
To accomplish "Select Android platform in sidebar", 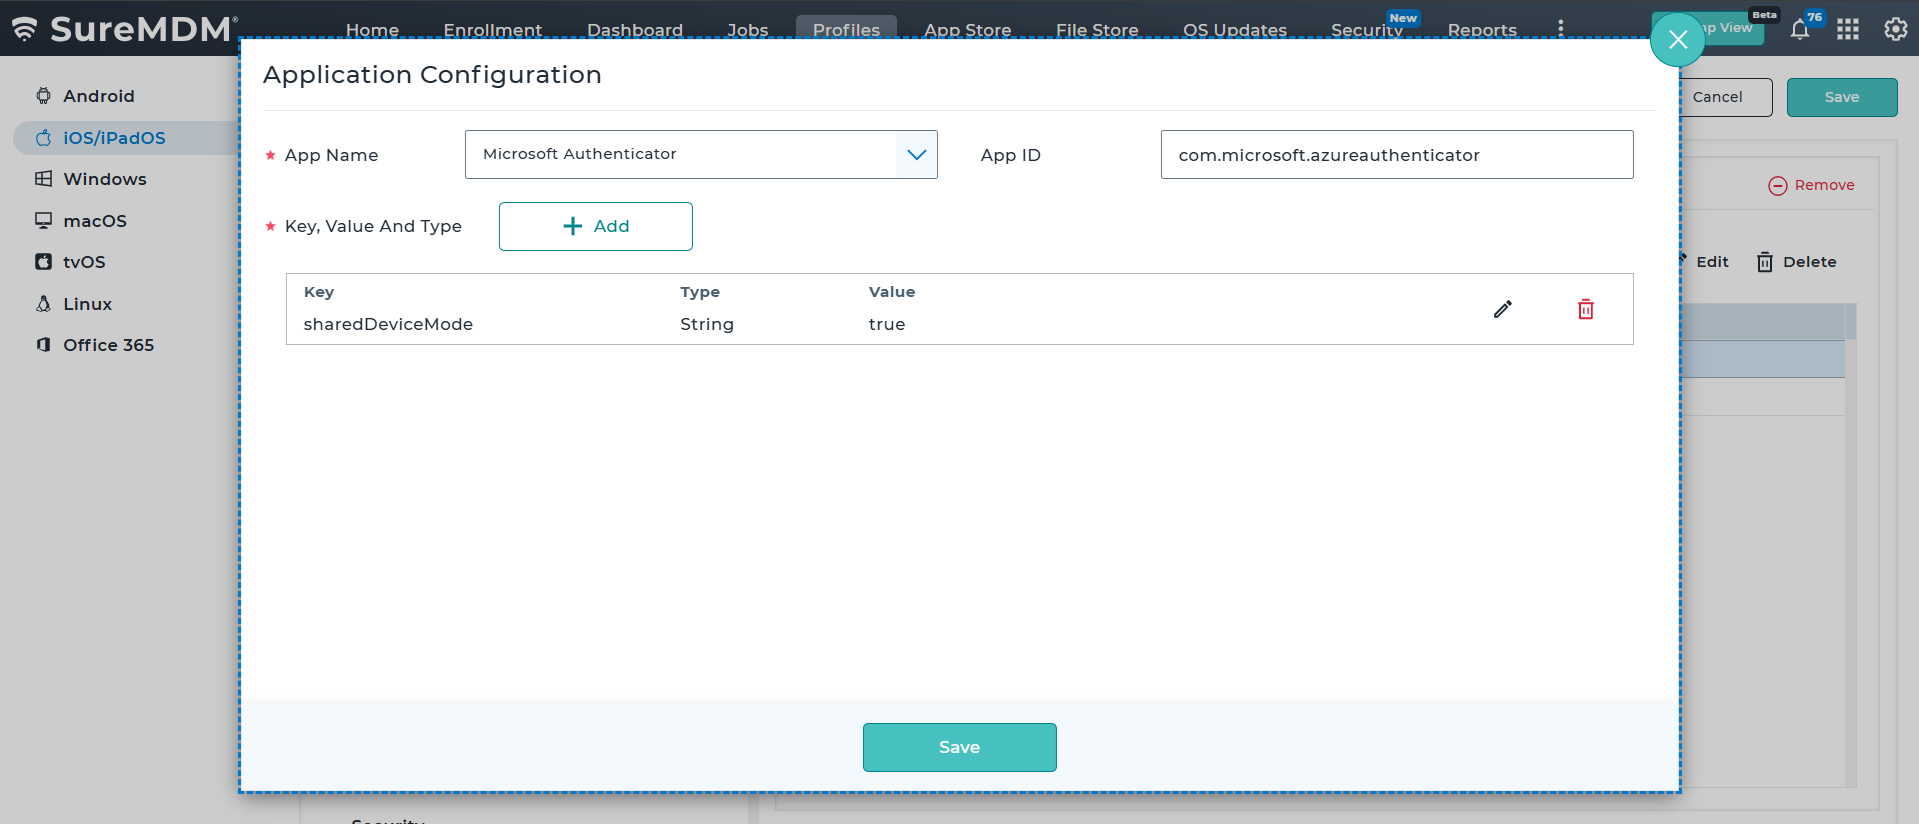I will click(x=98, y=96).
